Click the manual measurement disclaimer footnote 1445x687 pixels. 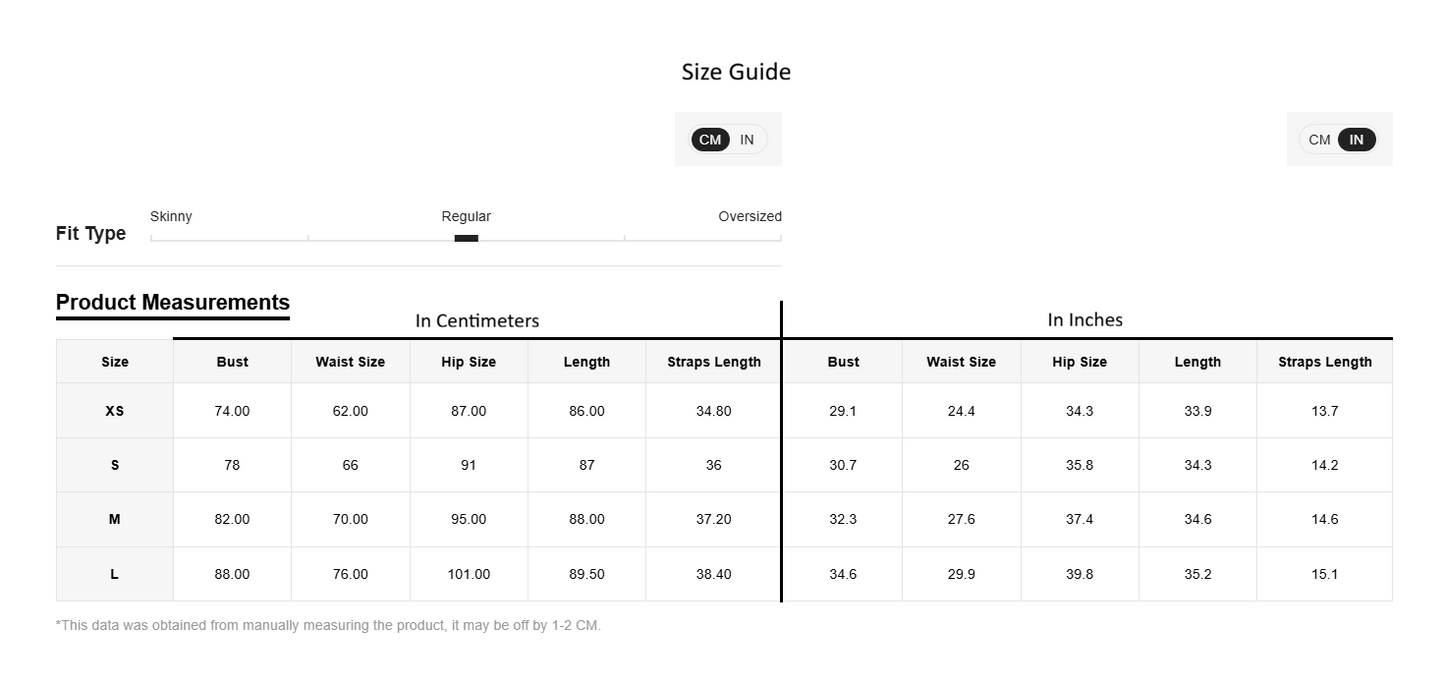pos(328,626)
